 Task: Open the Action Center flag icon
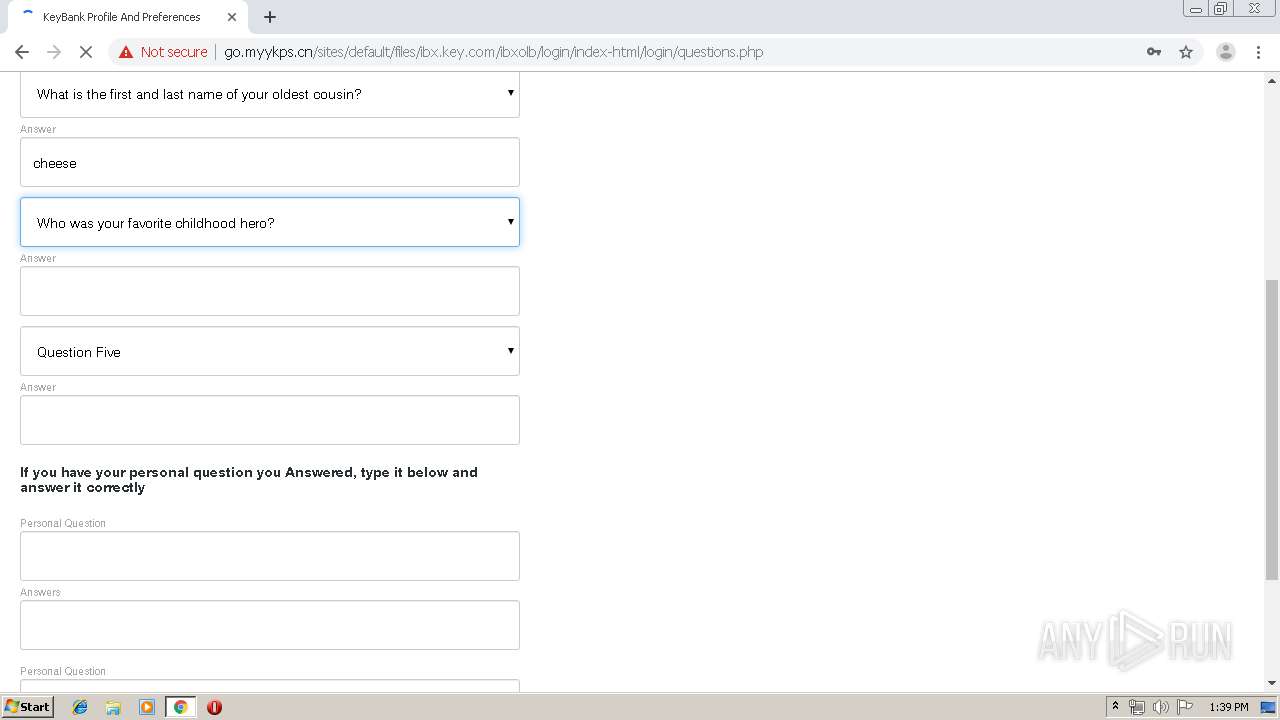[x=1185, y=707]
